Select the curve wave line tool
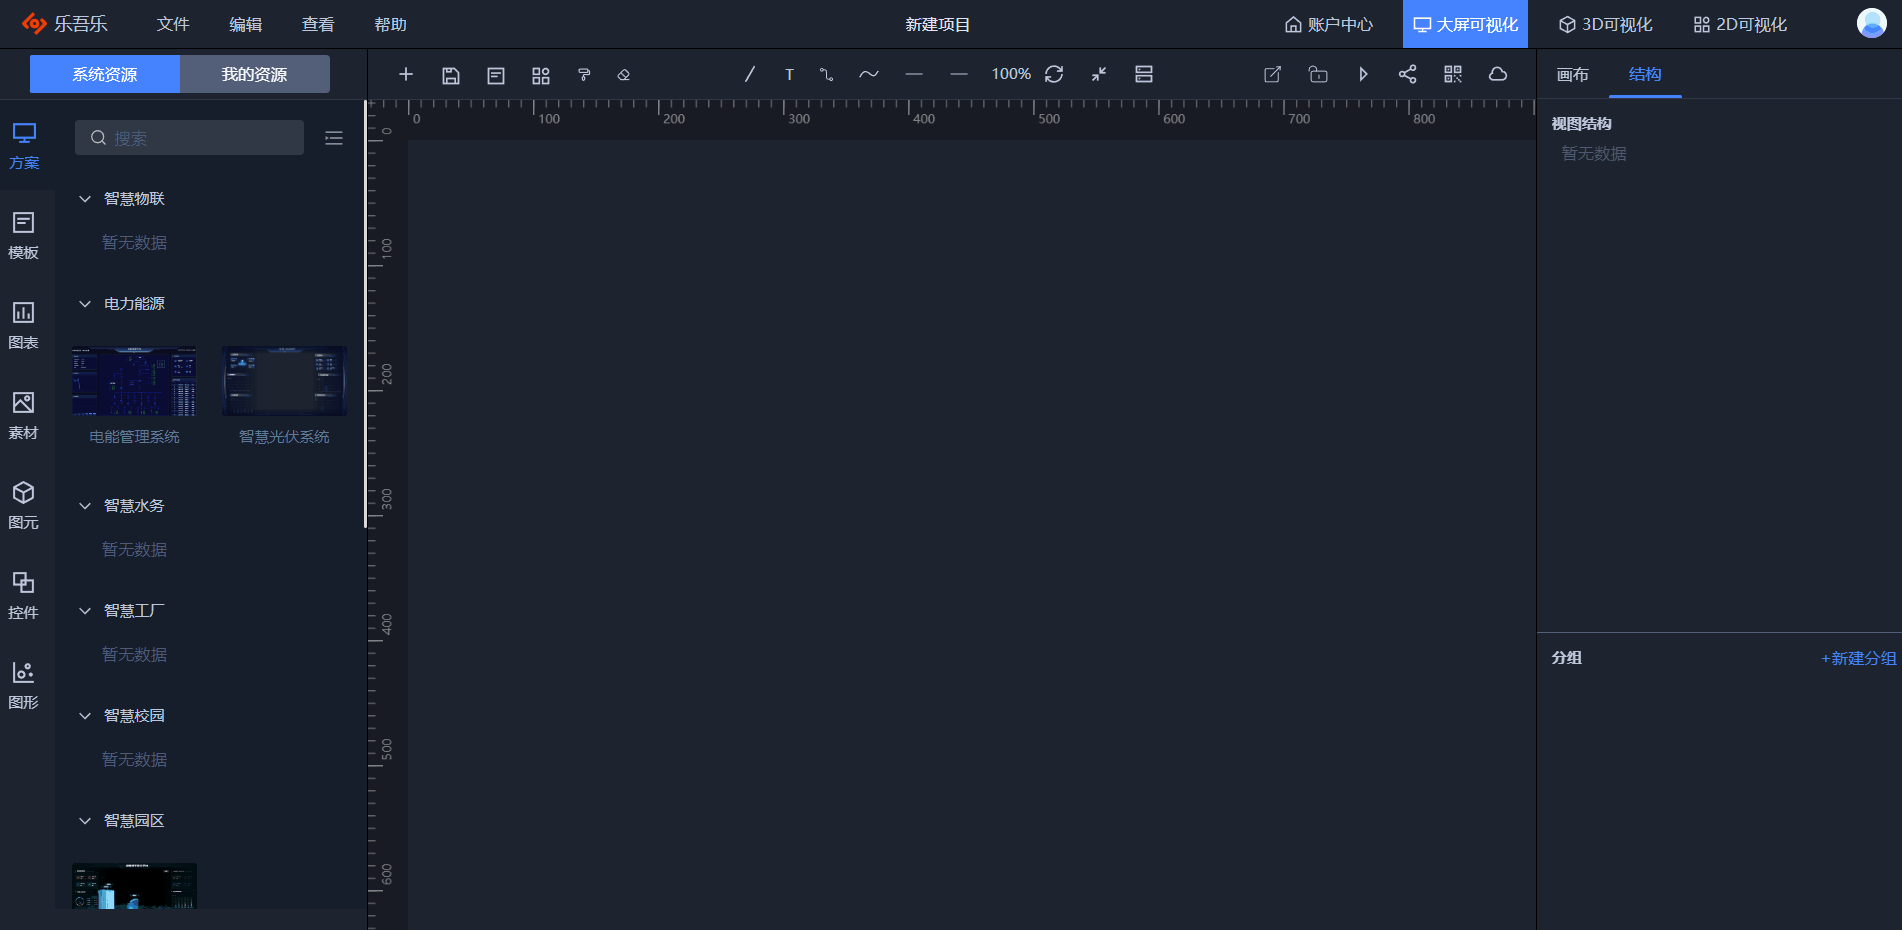 point(869,74)
